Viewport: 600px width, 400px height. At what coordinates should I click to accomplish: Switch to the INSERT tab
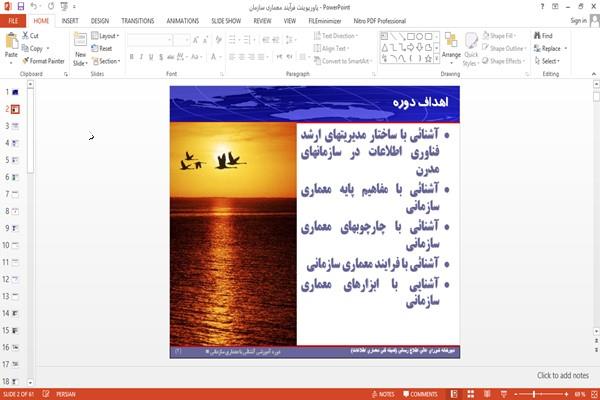click(x=70, y=21)
